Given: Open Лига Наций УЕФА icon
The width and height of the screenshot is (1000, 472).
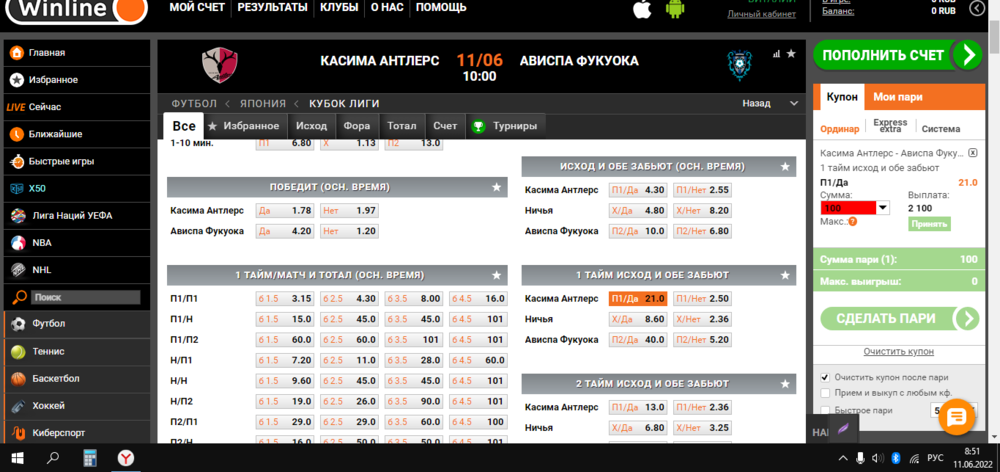Looking at the screenshot, I should point(18,216).
